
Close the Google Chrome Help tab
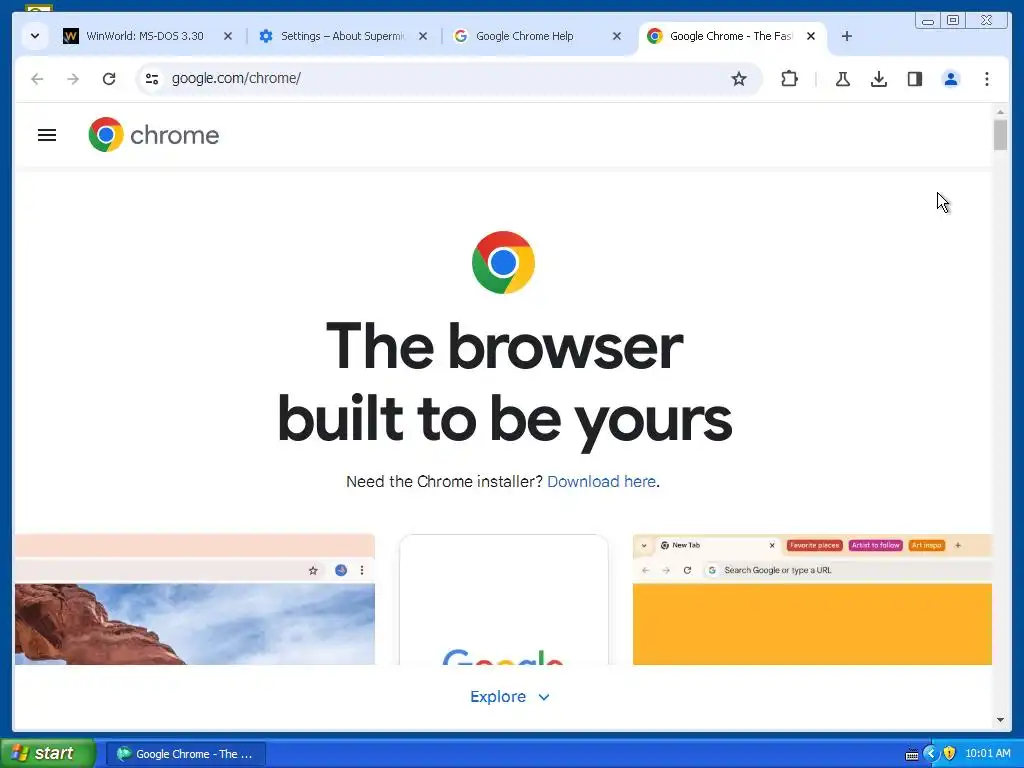point(617,36)
